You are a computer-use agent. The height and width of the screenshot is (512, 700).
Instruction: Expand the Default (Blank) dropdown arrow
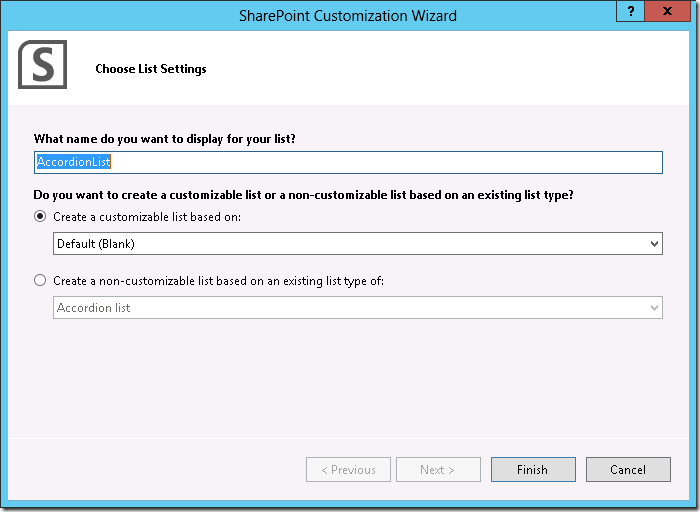[654, 243]
